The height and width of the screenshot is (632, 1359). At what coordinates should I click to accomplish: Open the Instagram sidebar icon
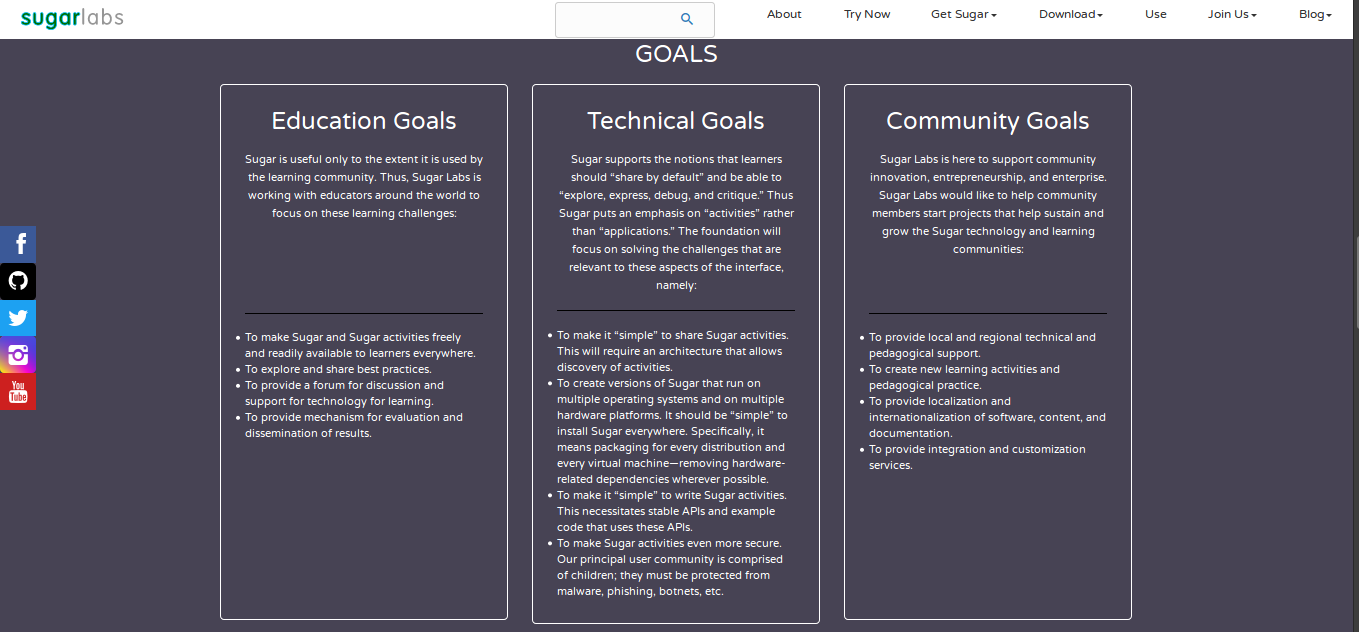coord(18,355)
